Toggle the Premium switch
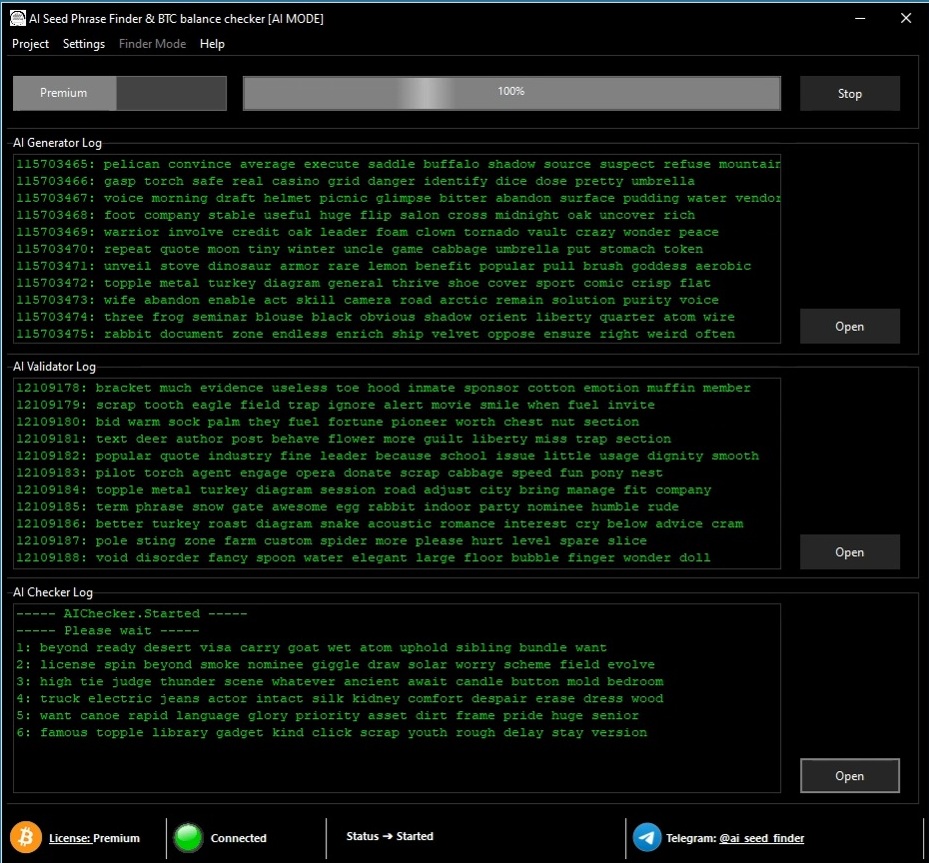Image resolution: width=929 pixels, height=863 pixels. (118, 93)
